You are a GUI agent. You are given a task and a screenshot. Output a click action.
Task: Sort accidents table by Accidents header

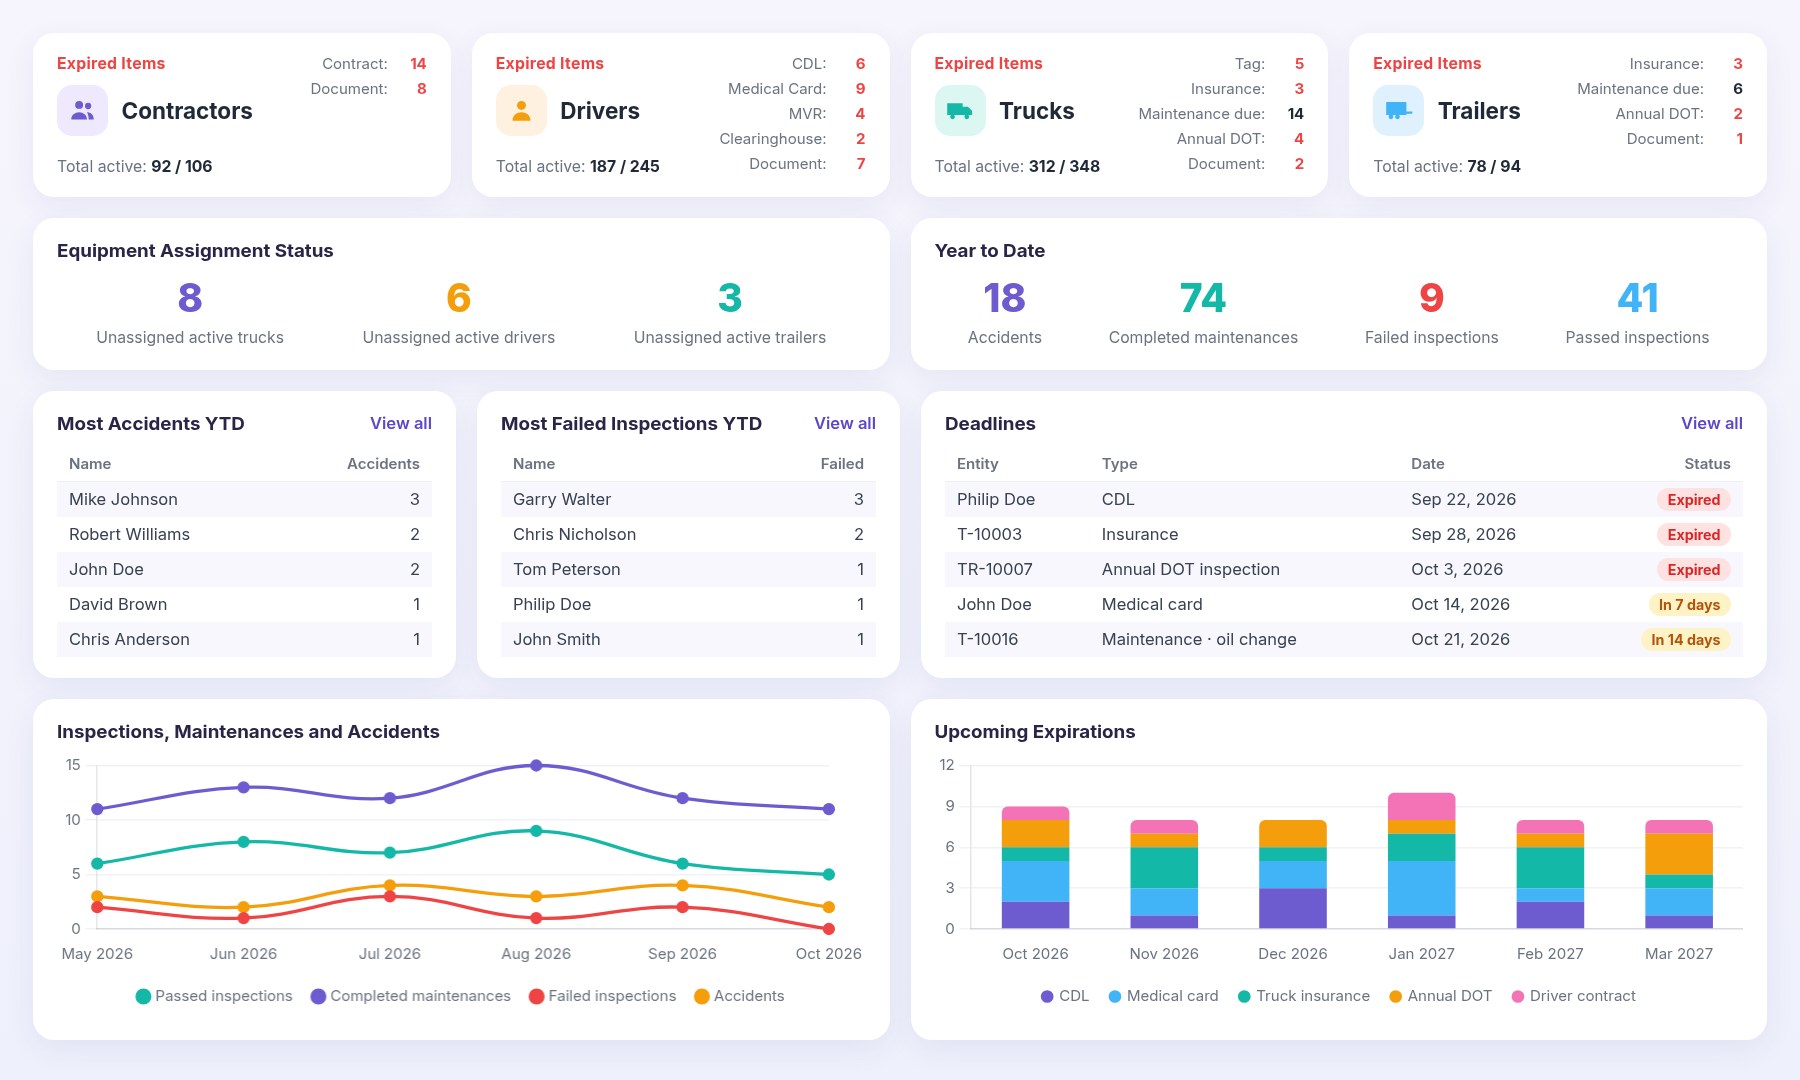coord(383,464)
